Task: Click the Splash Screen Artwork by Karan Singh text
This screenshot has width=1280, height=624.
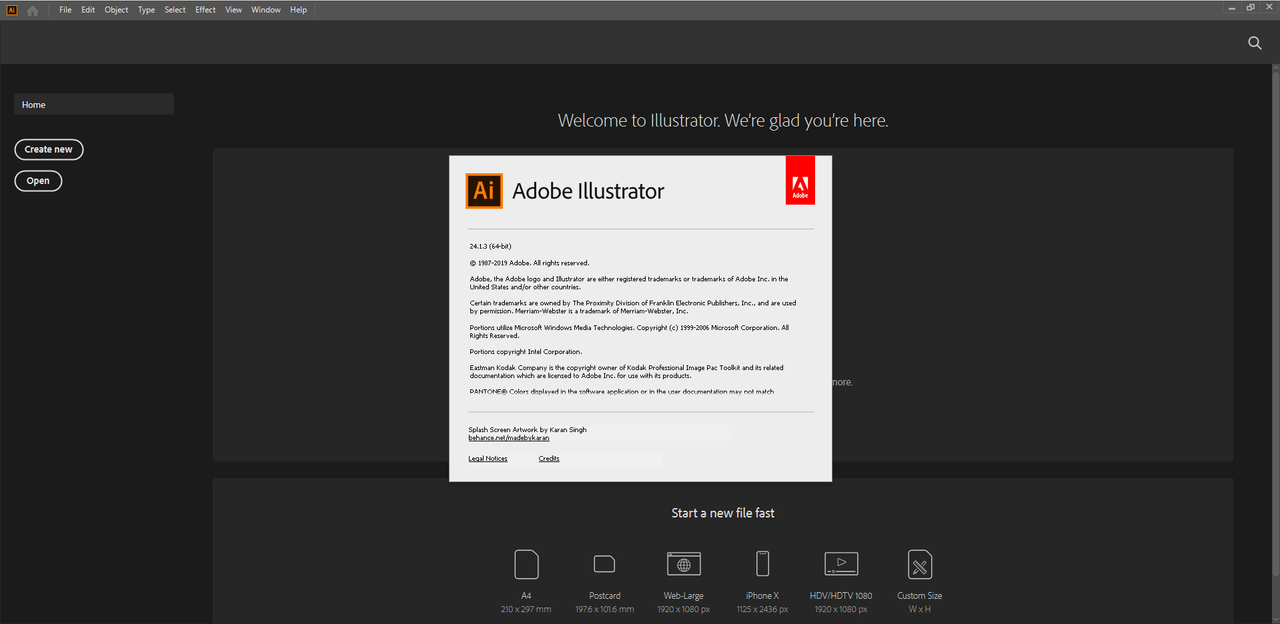Action: coord(527,429)
